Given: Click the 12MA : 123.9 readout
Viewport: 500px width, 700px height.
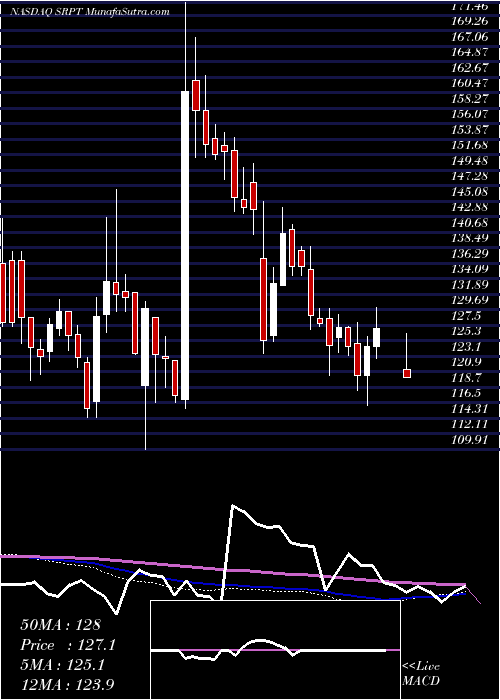Looking at the screenshot, I should click(69, 685).
